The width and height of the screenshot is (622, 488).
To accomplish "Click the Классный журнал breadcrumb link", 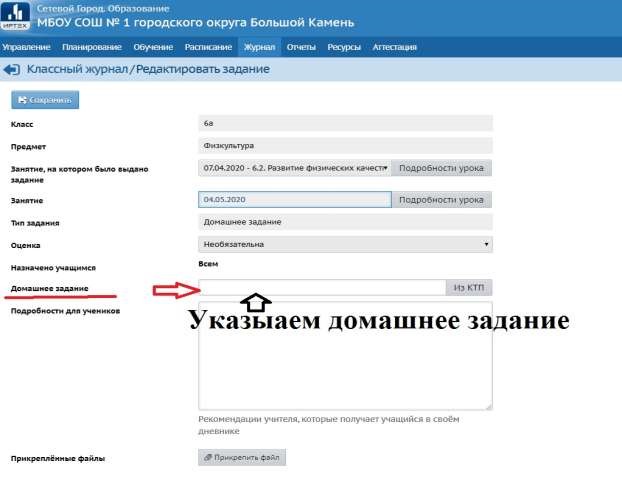I will pyautogui.click(x=77, y=69).
